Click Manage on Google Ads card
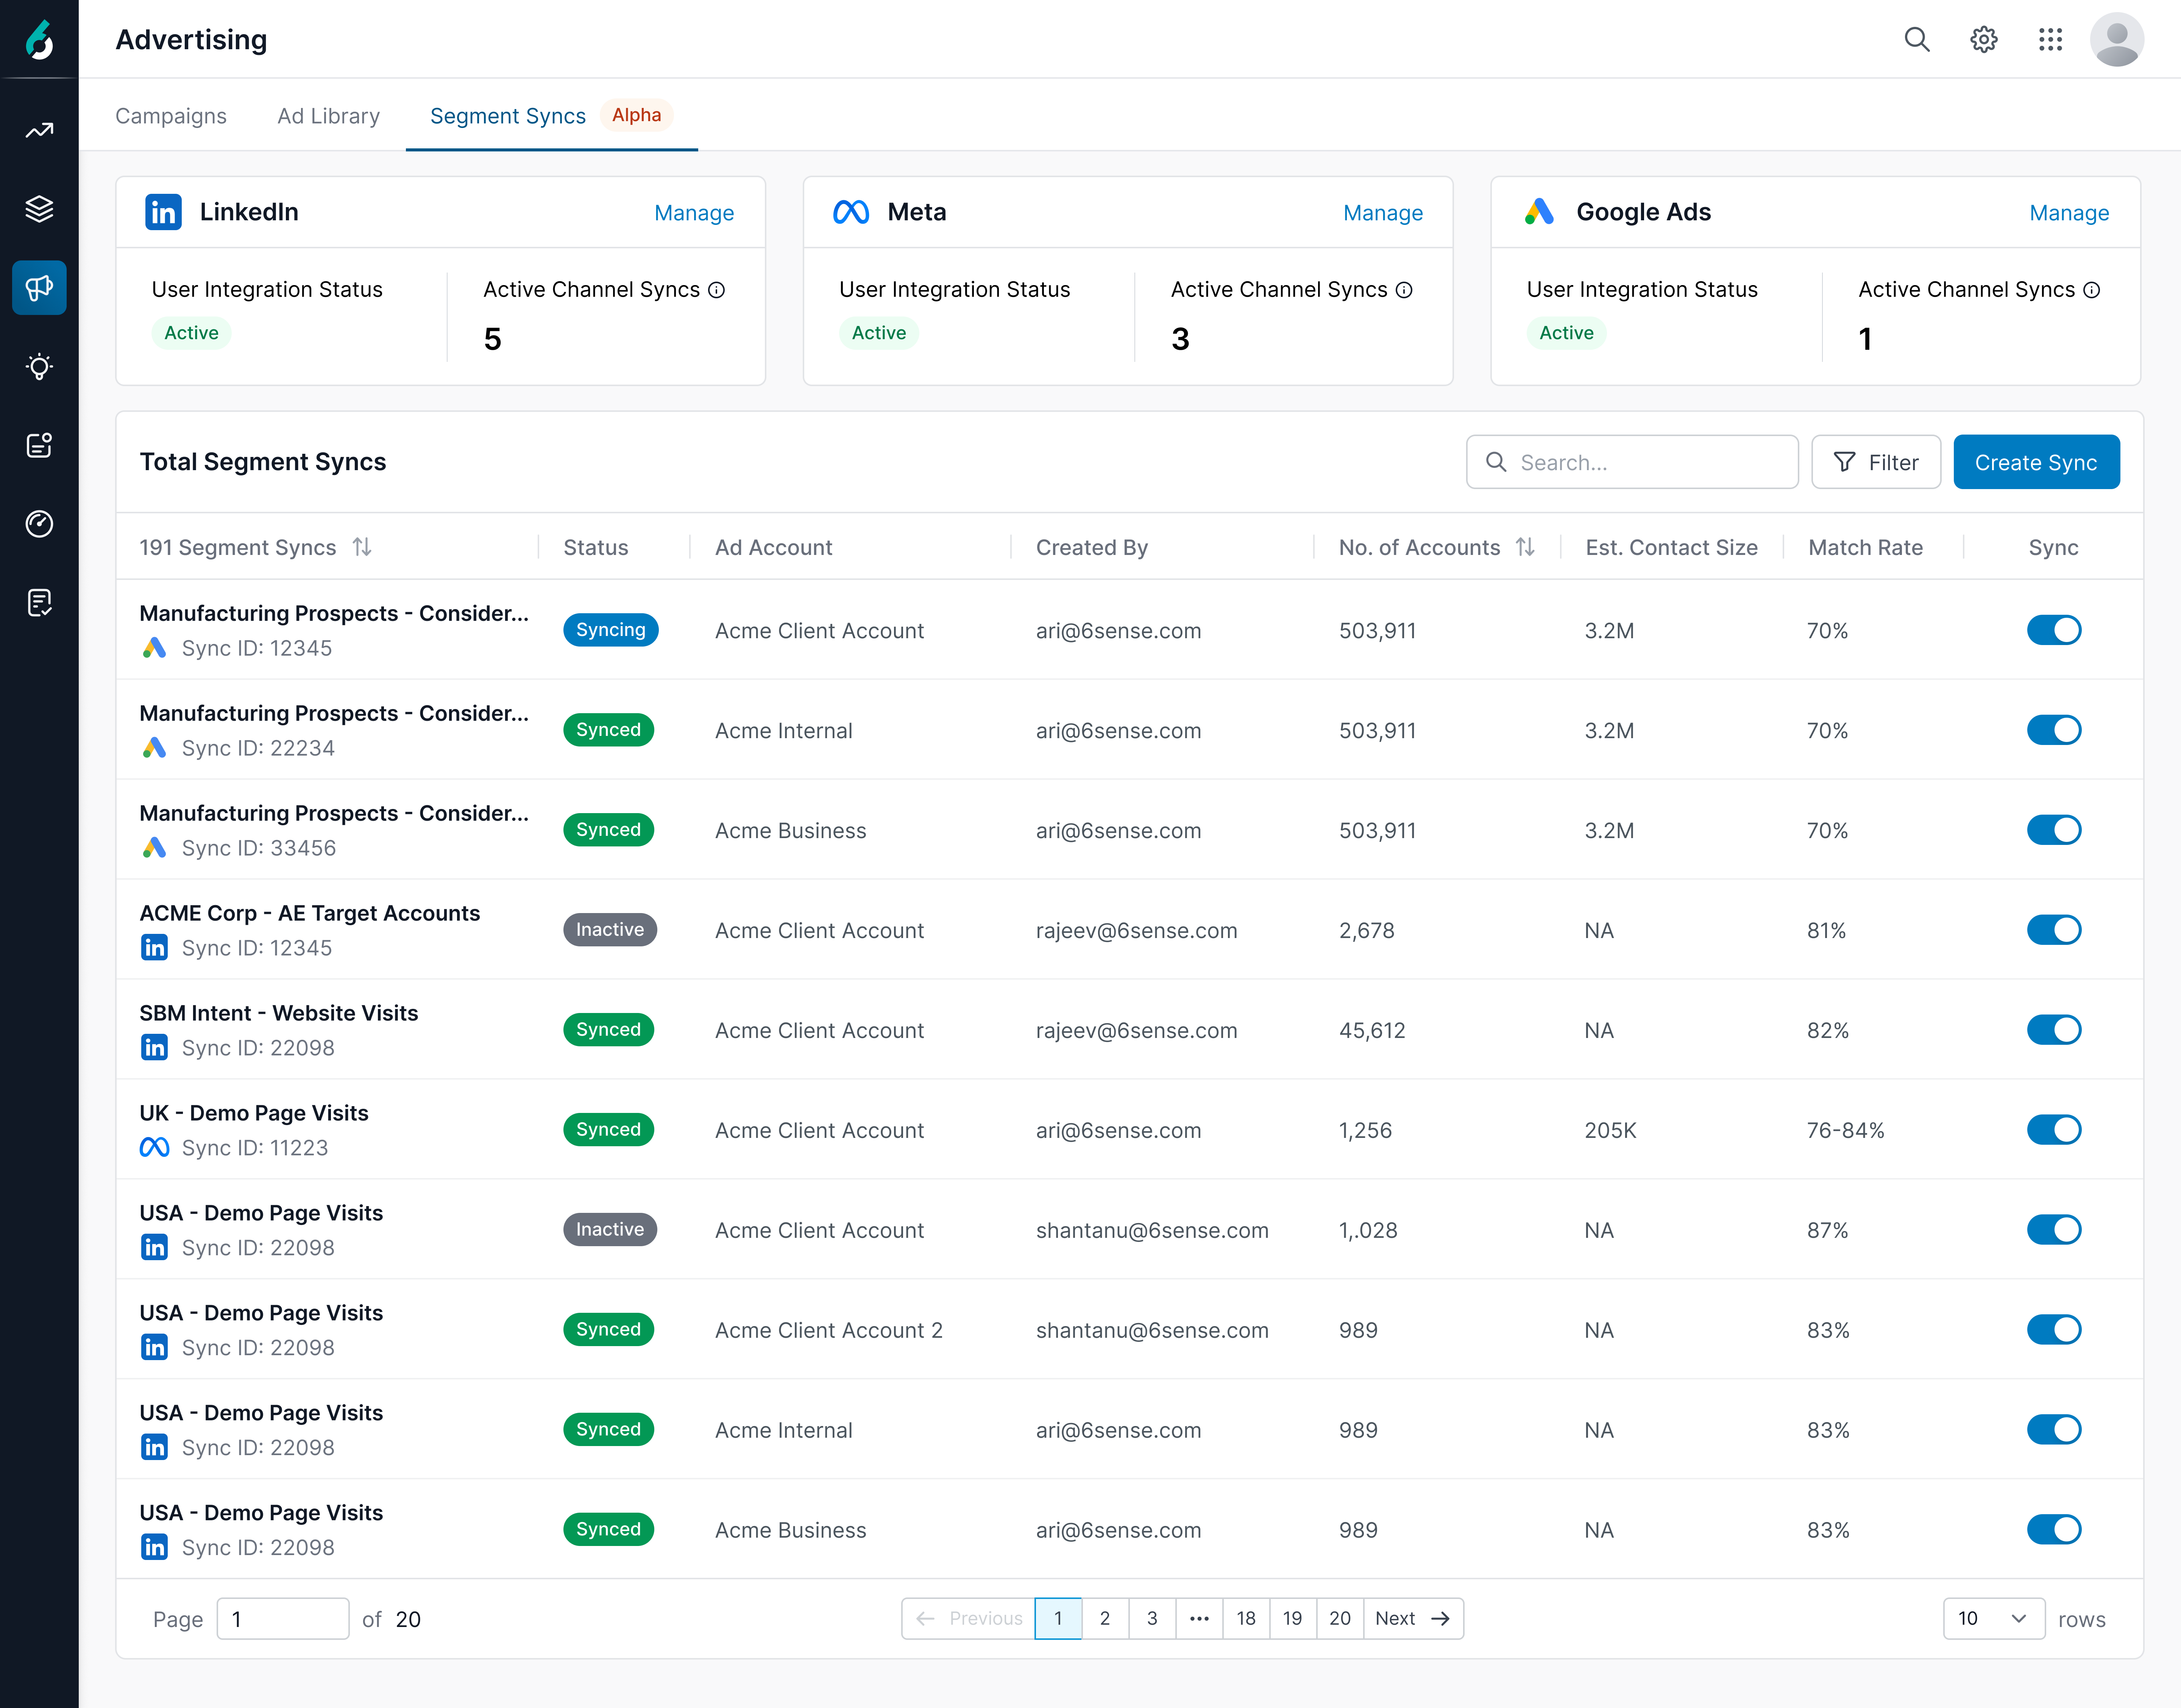2181x1708 pixels. (2069, 213)
